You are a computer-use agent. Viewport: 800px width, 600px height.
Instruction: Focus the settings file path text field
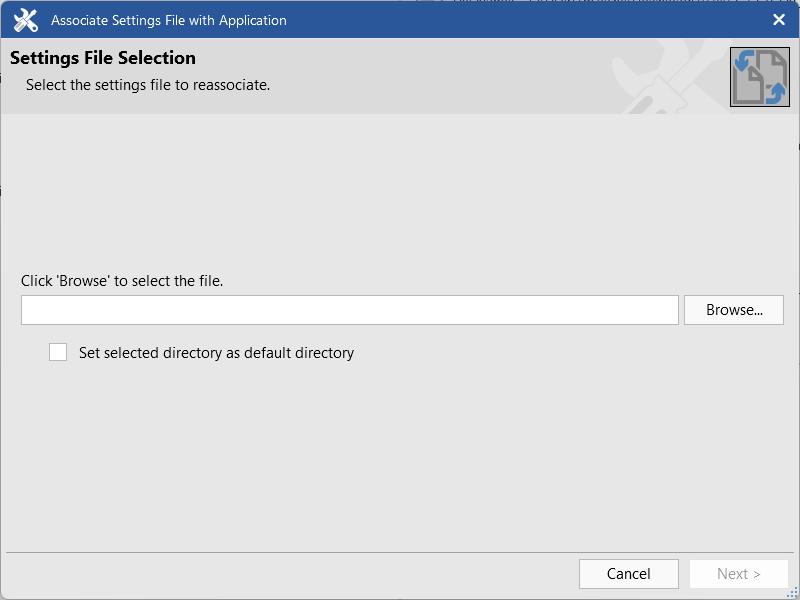[350, 310]
